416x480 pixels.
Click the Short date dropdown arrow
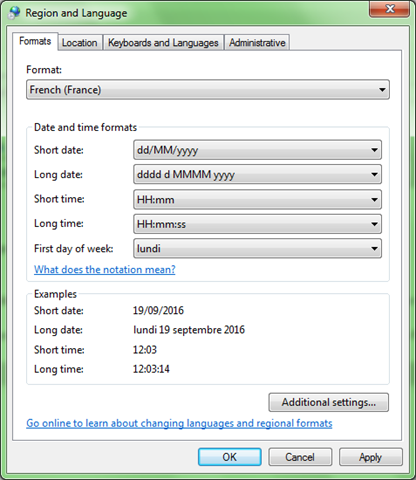click(x=374, y=150)
